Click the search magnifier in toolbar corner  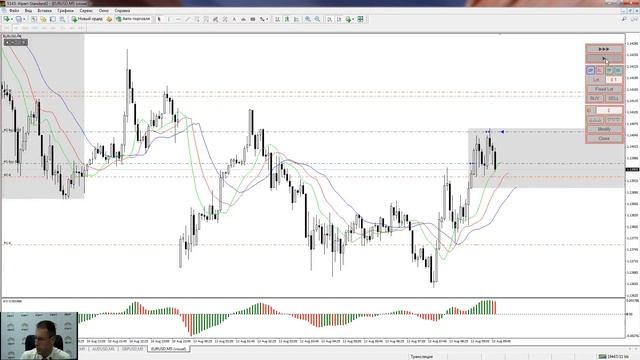point(624,19)
